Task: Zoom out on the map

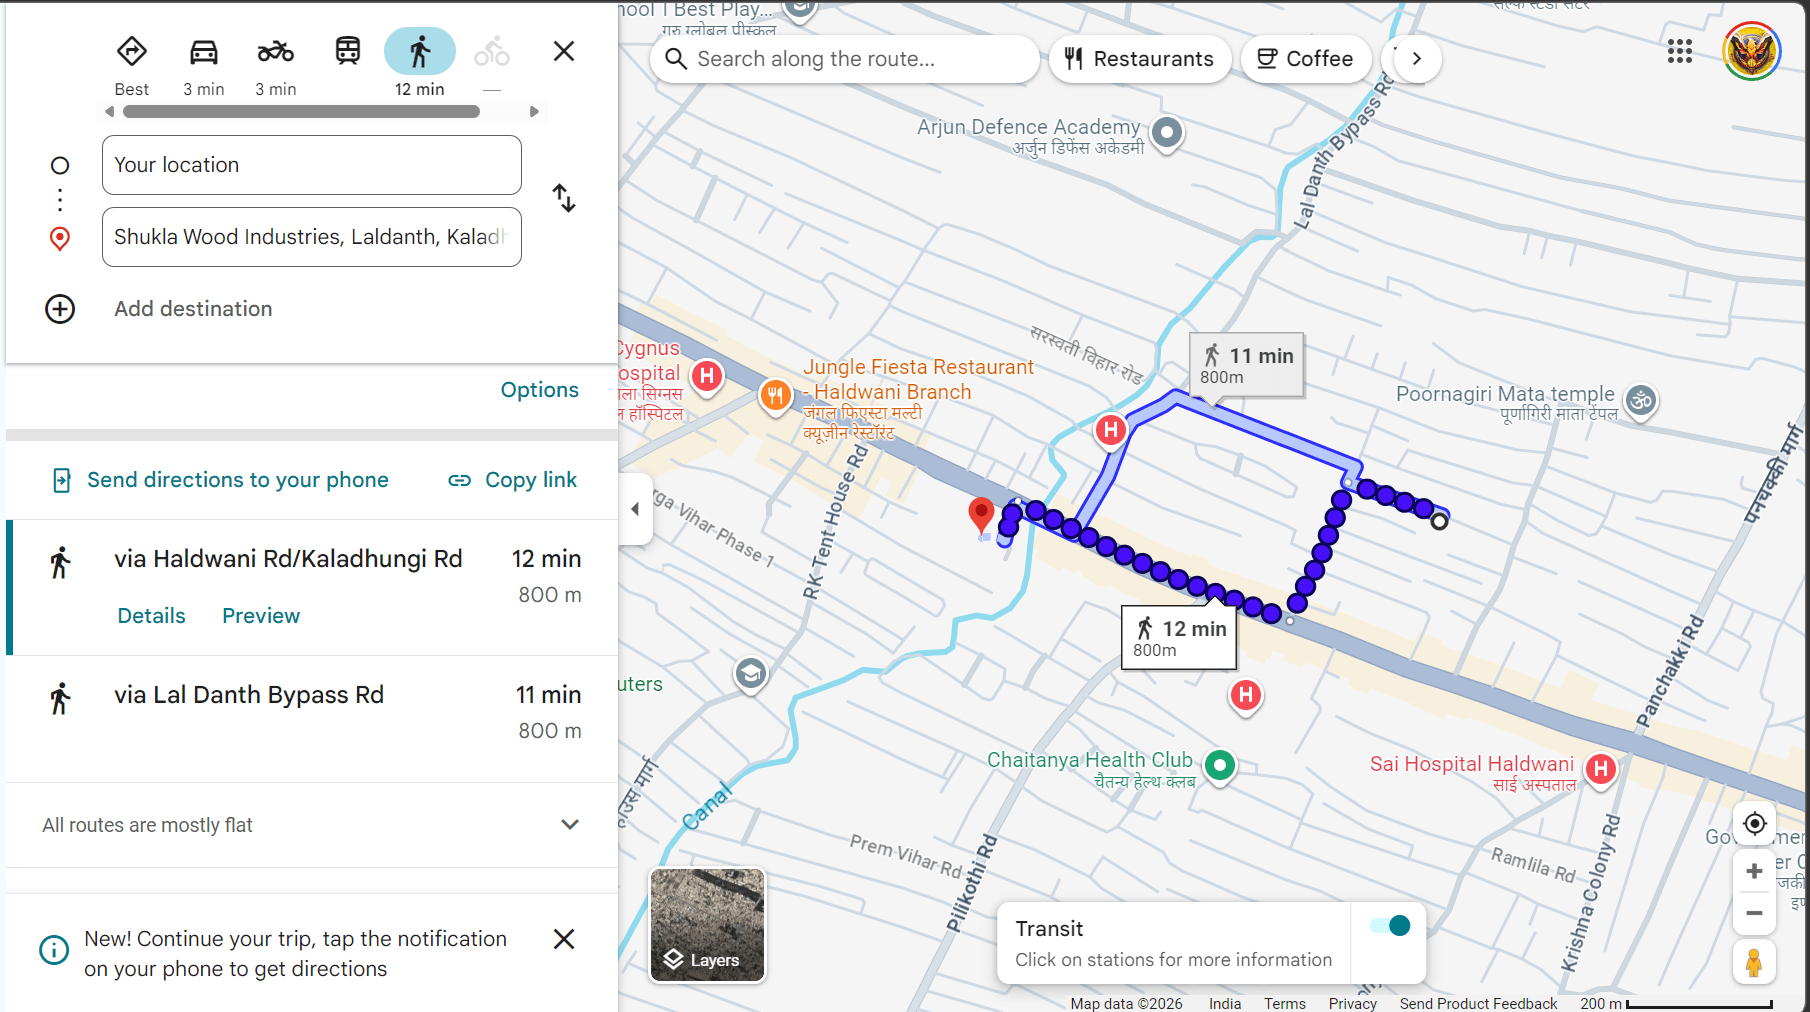Action: point(1754,913)
